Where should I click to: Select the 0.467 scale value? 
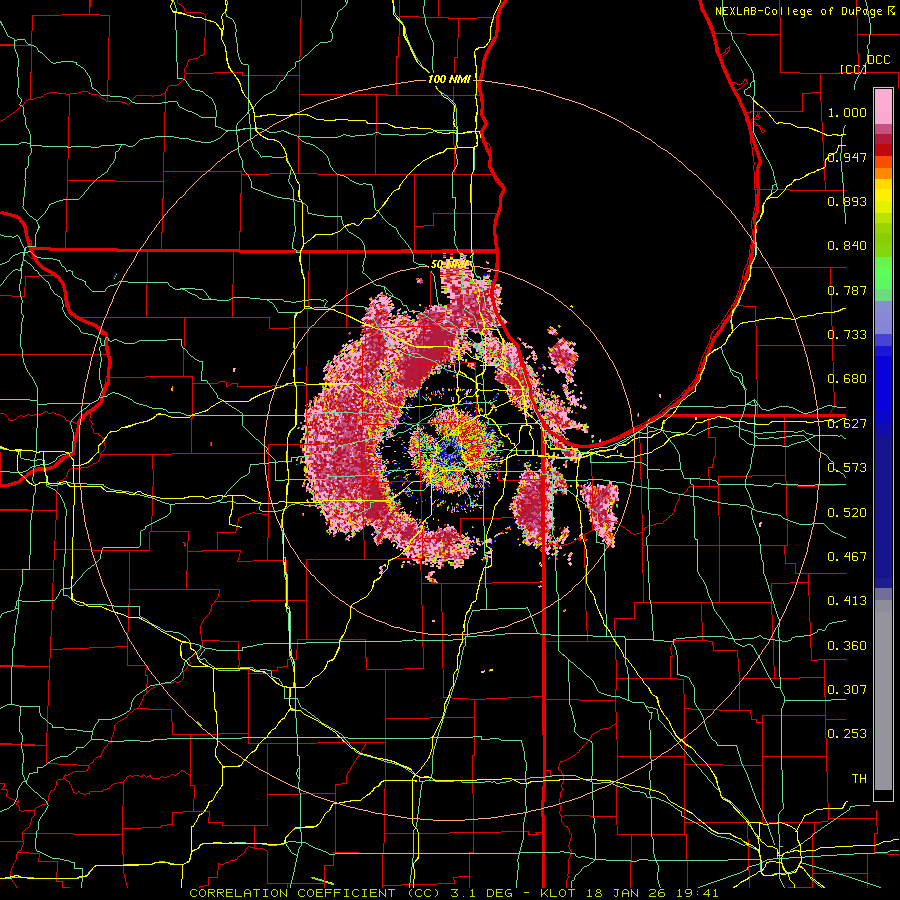[847, 557]
